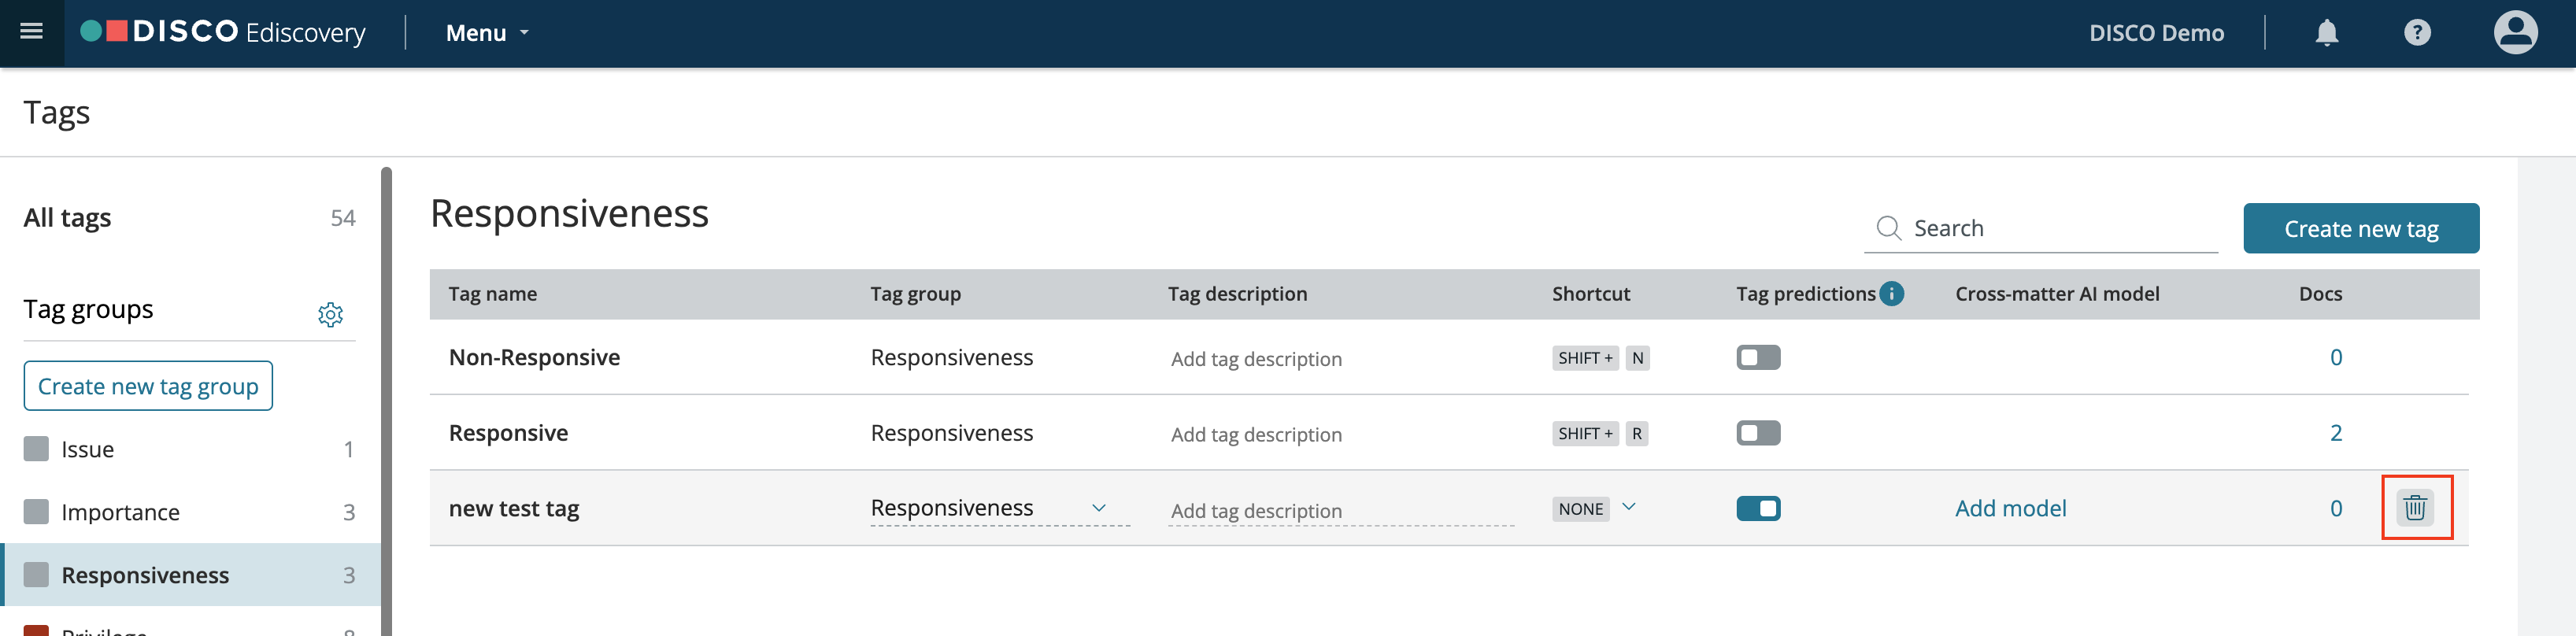Add tag description for new test tag
The width and height of the screenshot is (2576, 636).
point(1340,510)
